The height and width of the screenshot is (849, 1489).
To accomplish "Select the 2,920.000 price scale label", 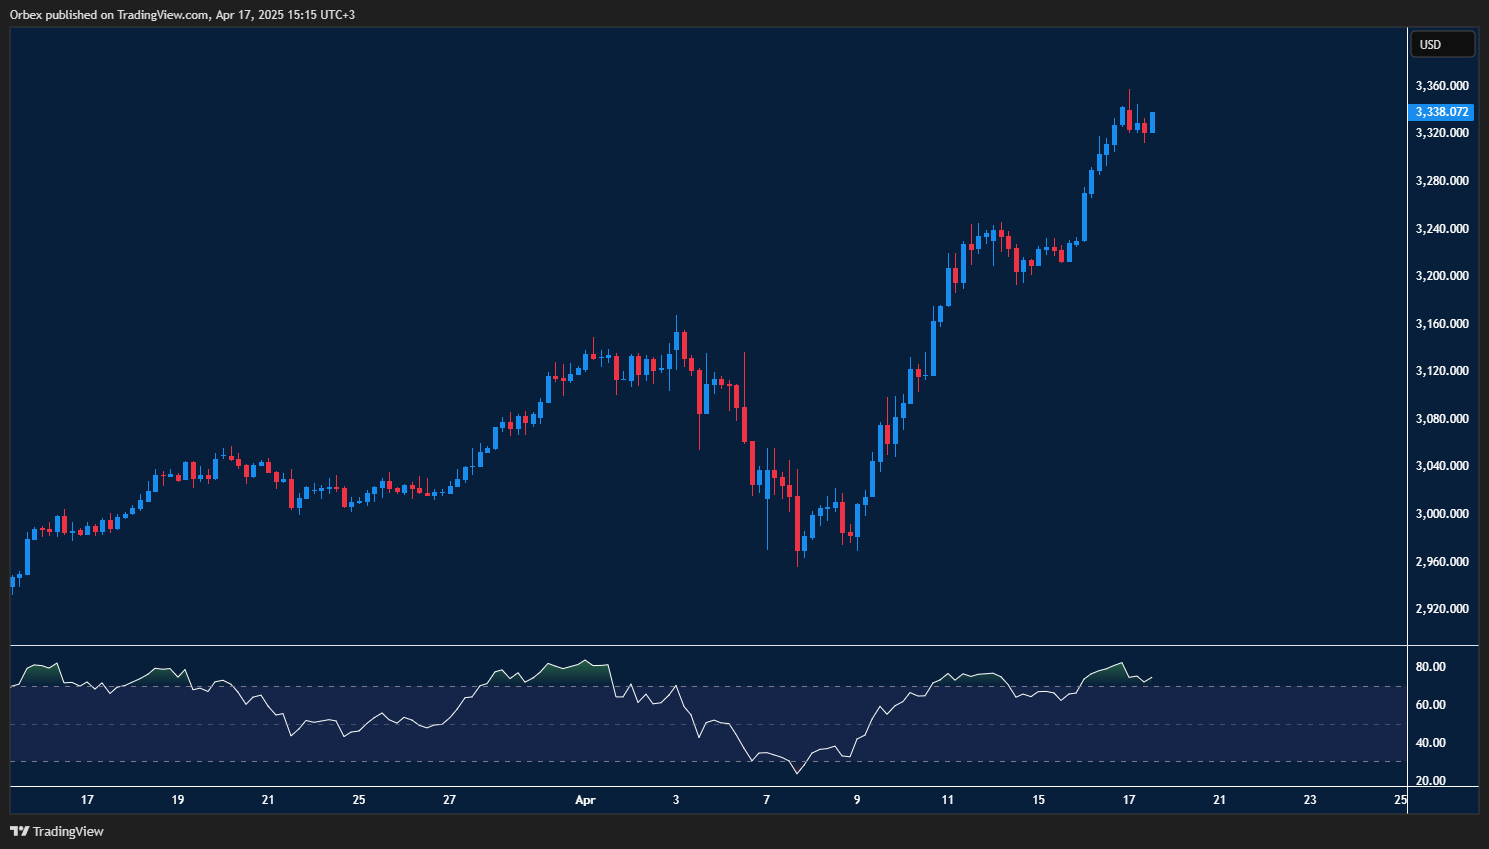I will 1441,609.
